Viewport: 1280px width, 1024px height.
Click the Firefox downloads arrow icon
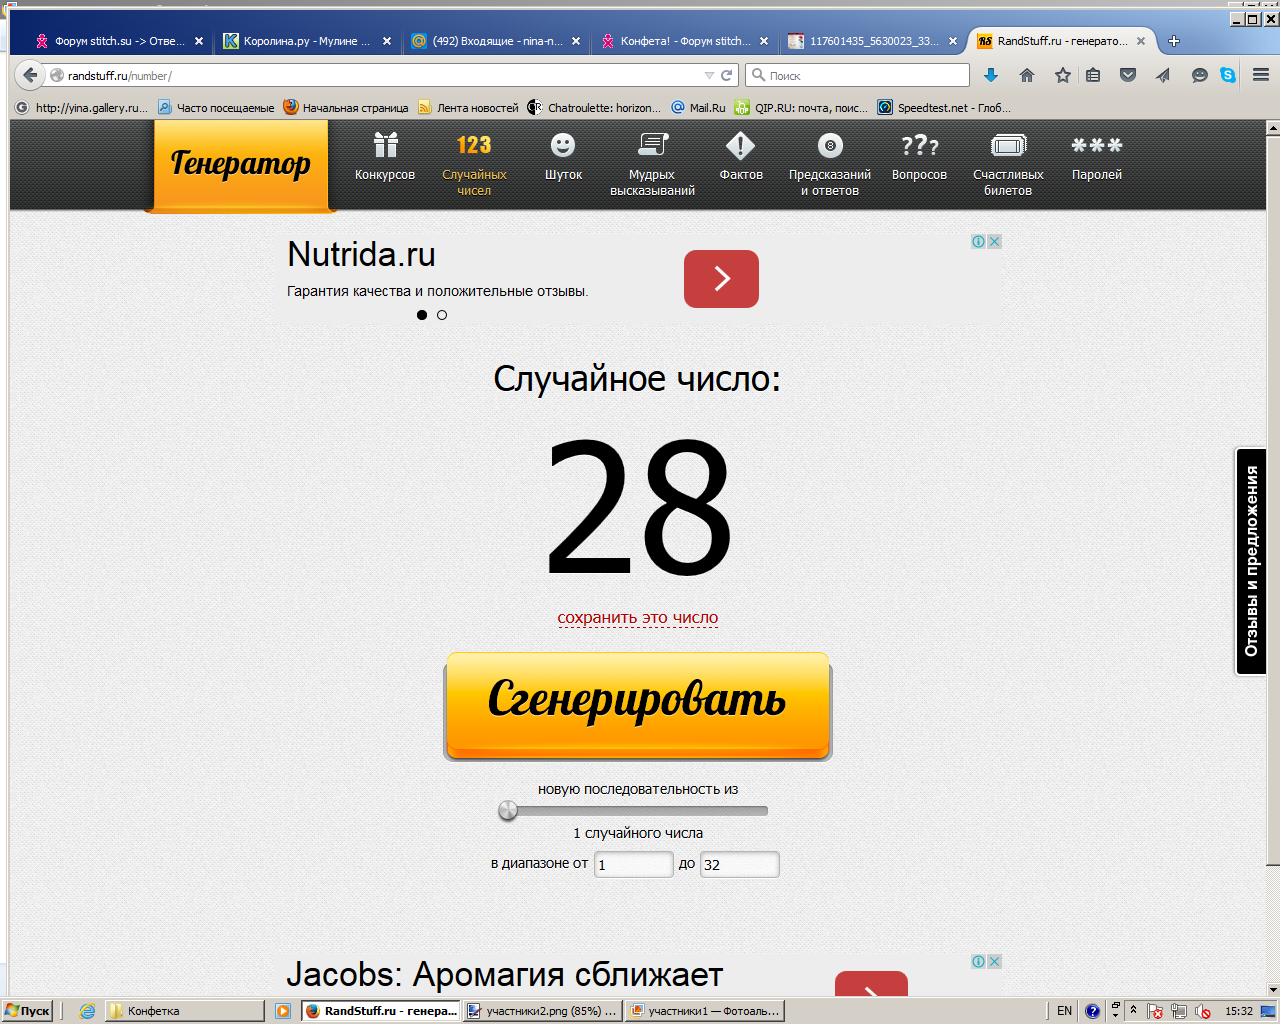coord(991,75)
